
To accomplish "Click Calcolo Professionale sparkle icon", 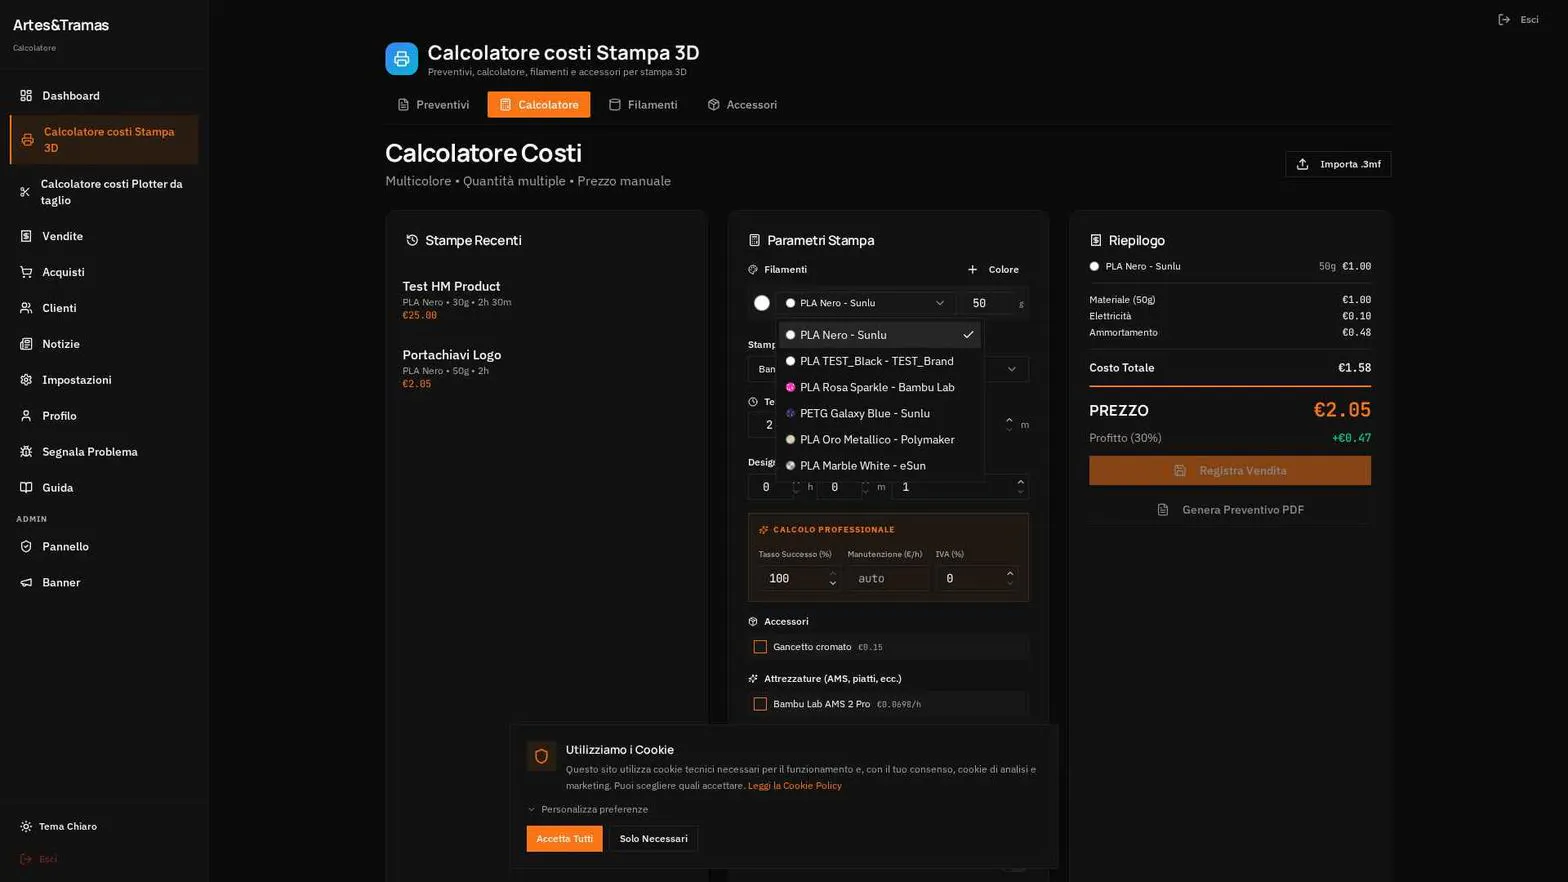I will point(763,530).
